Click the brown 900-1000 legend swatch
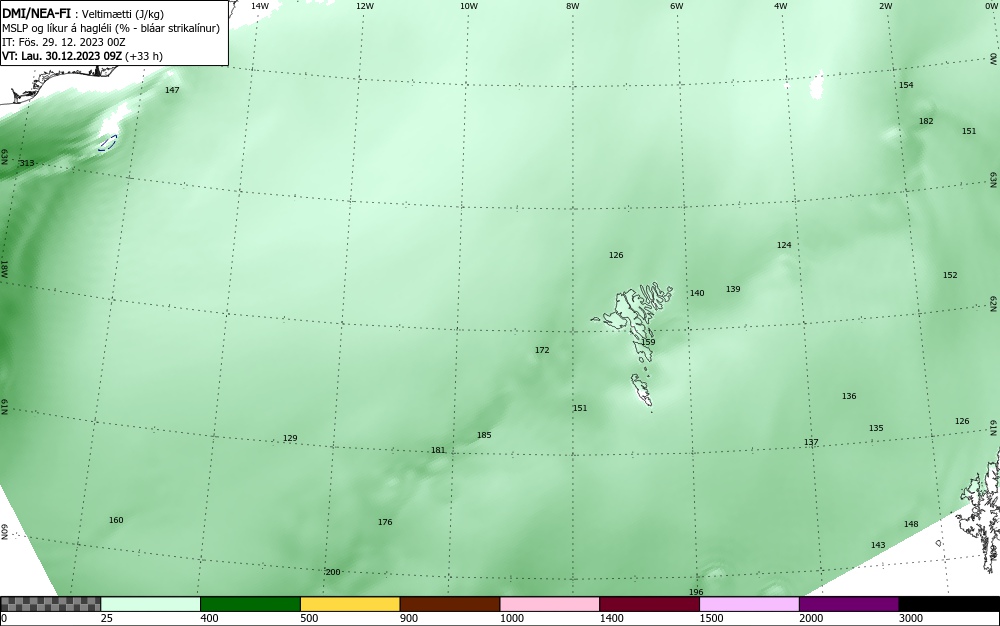This screenshot has width=1000, height=626. [x=450, y=604]
